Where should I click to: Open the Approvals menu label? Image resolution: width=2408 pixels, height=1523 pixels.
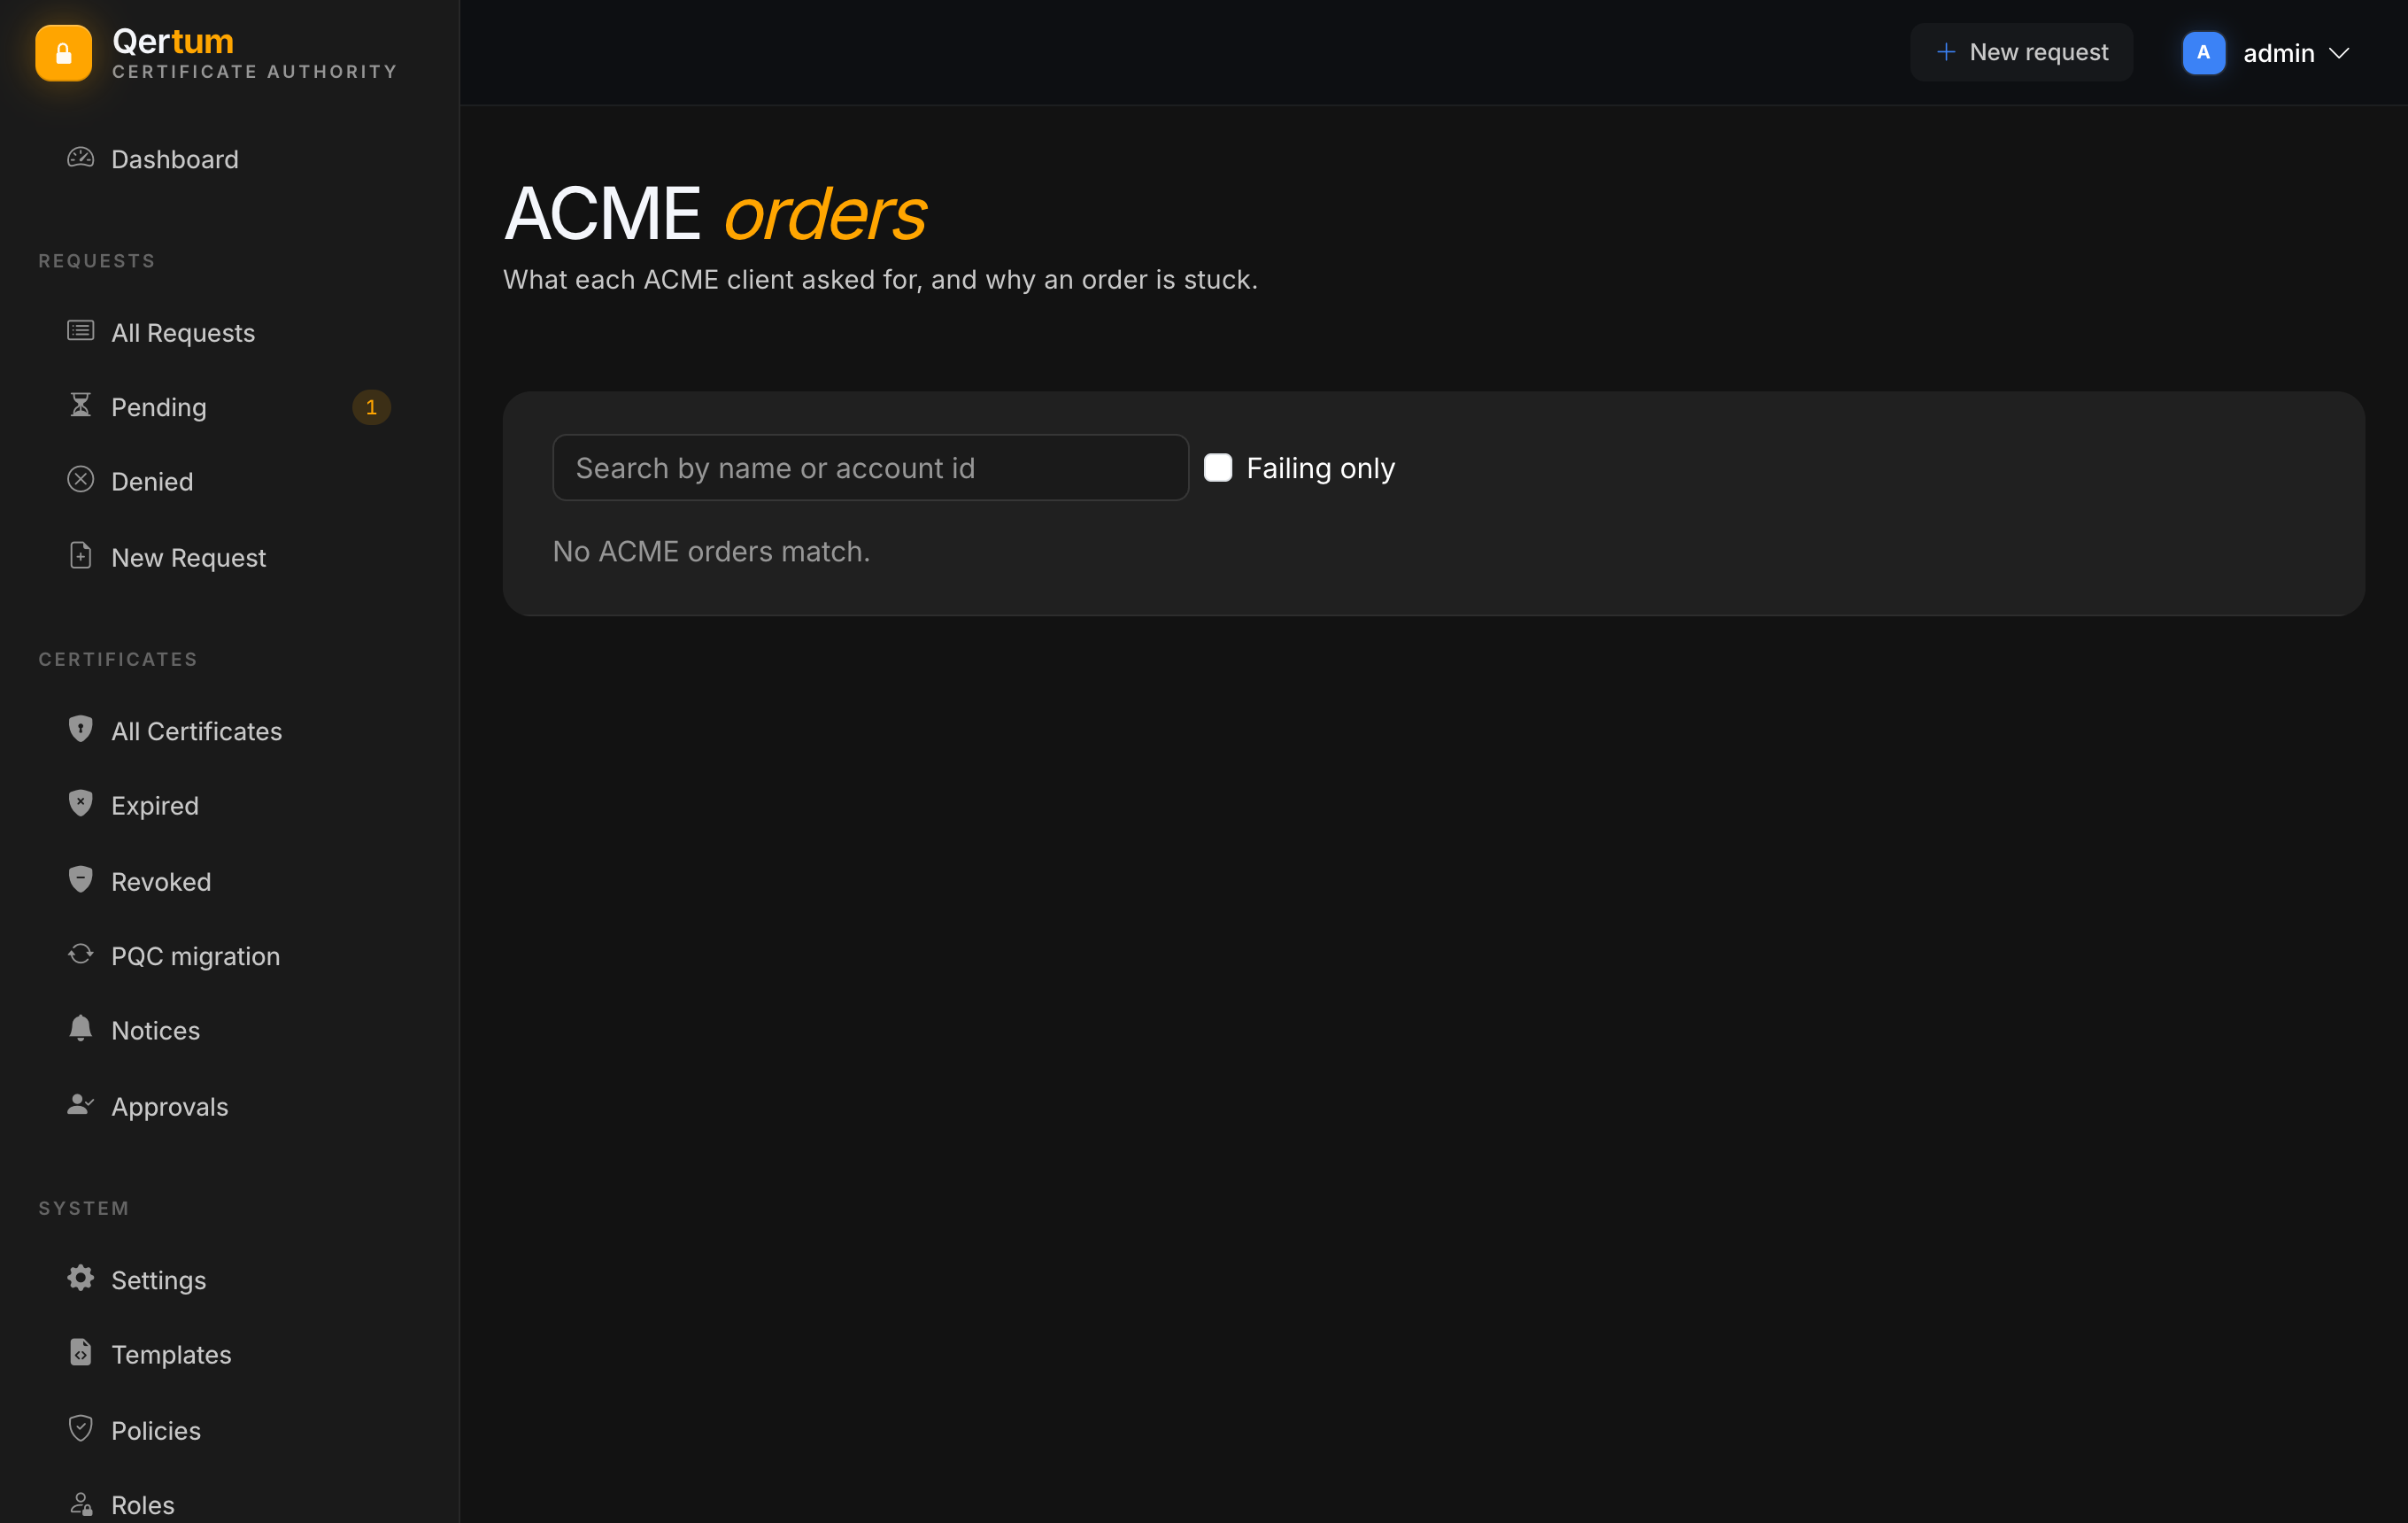click(x=170, y=1107)
